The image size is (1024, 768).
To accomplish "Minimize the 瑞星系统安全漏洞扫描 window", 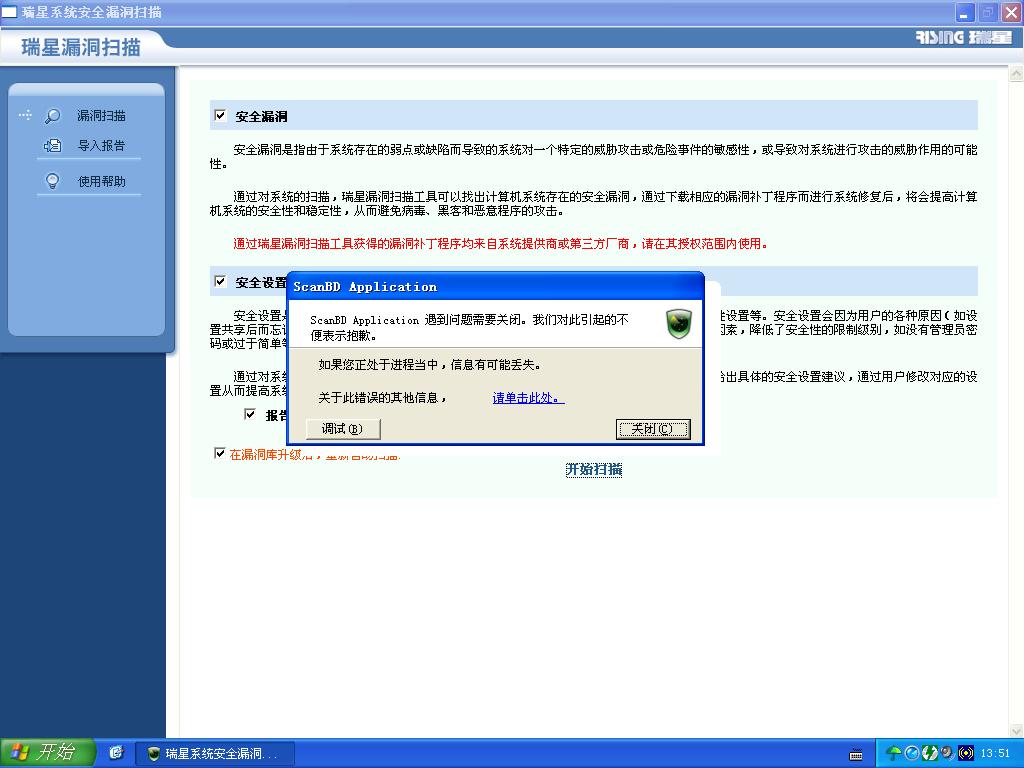I will click(x=965, y=12).
